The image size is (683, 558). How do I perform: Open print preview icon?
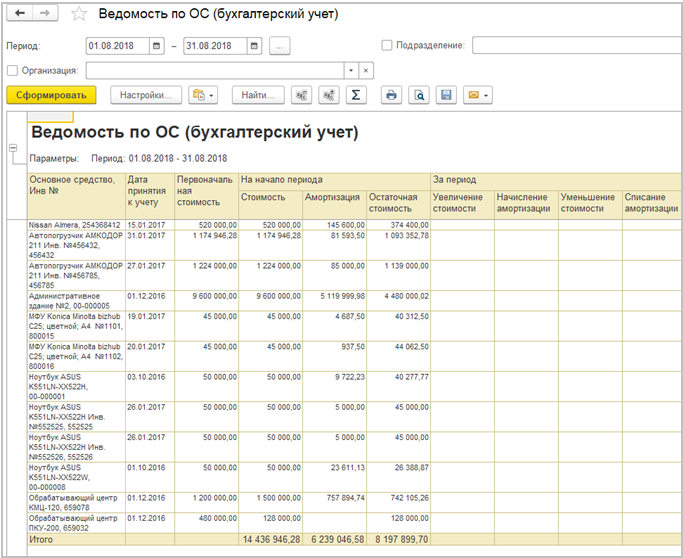coord(419,95)
